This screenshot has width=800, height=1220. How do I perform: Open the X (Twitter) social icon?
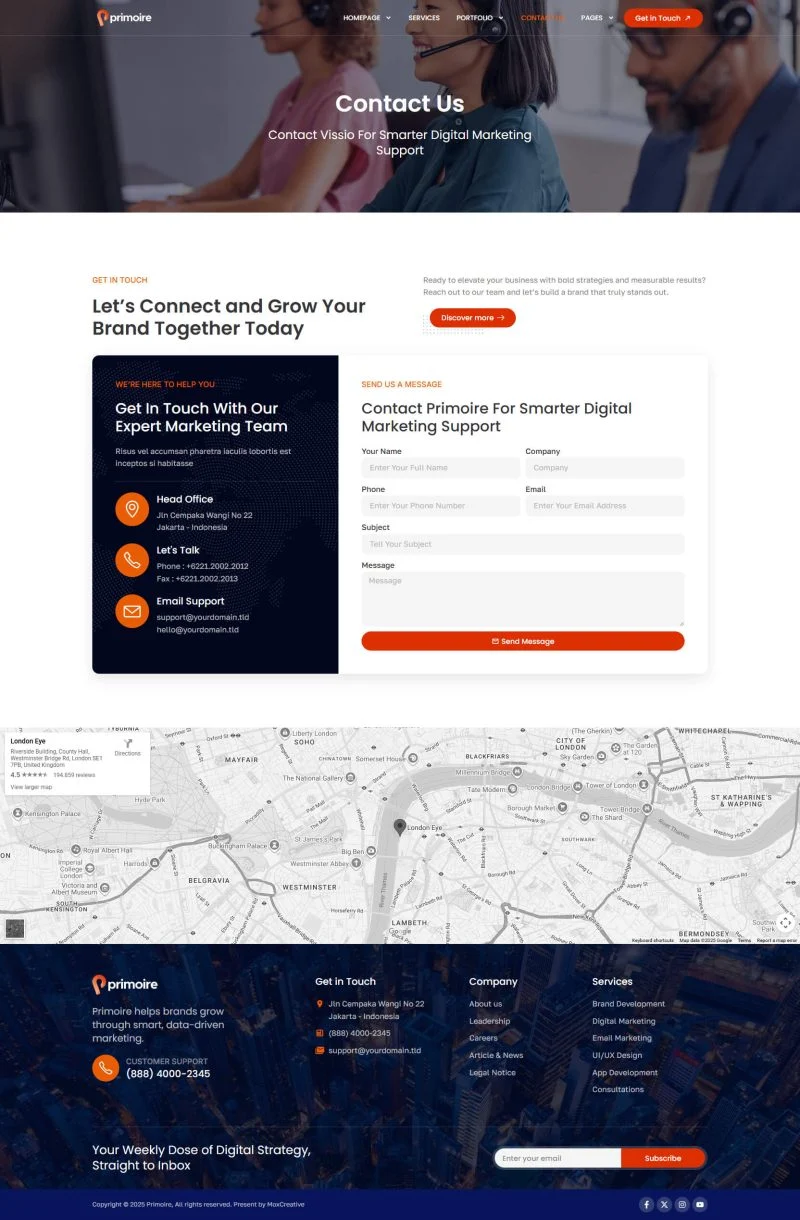tap(664, 1204)
